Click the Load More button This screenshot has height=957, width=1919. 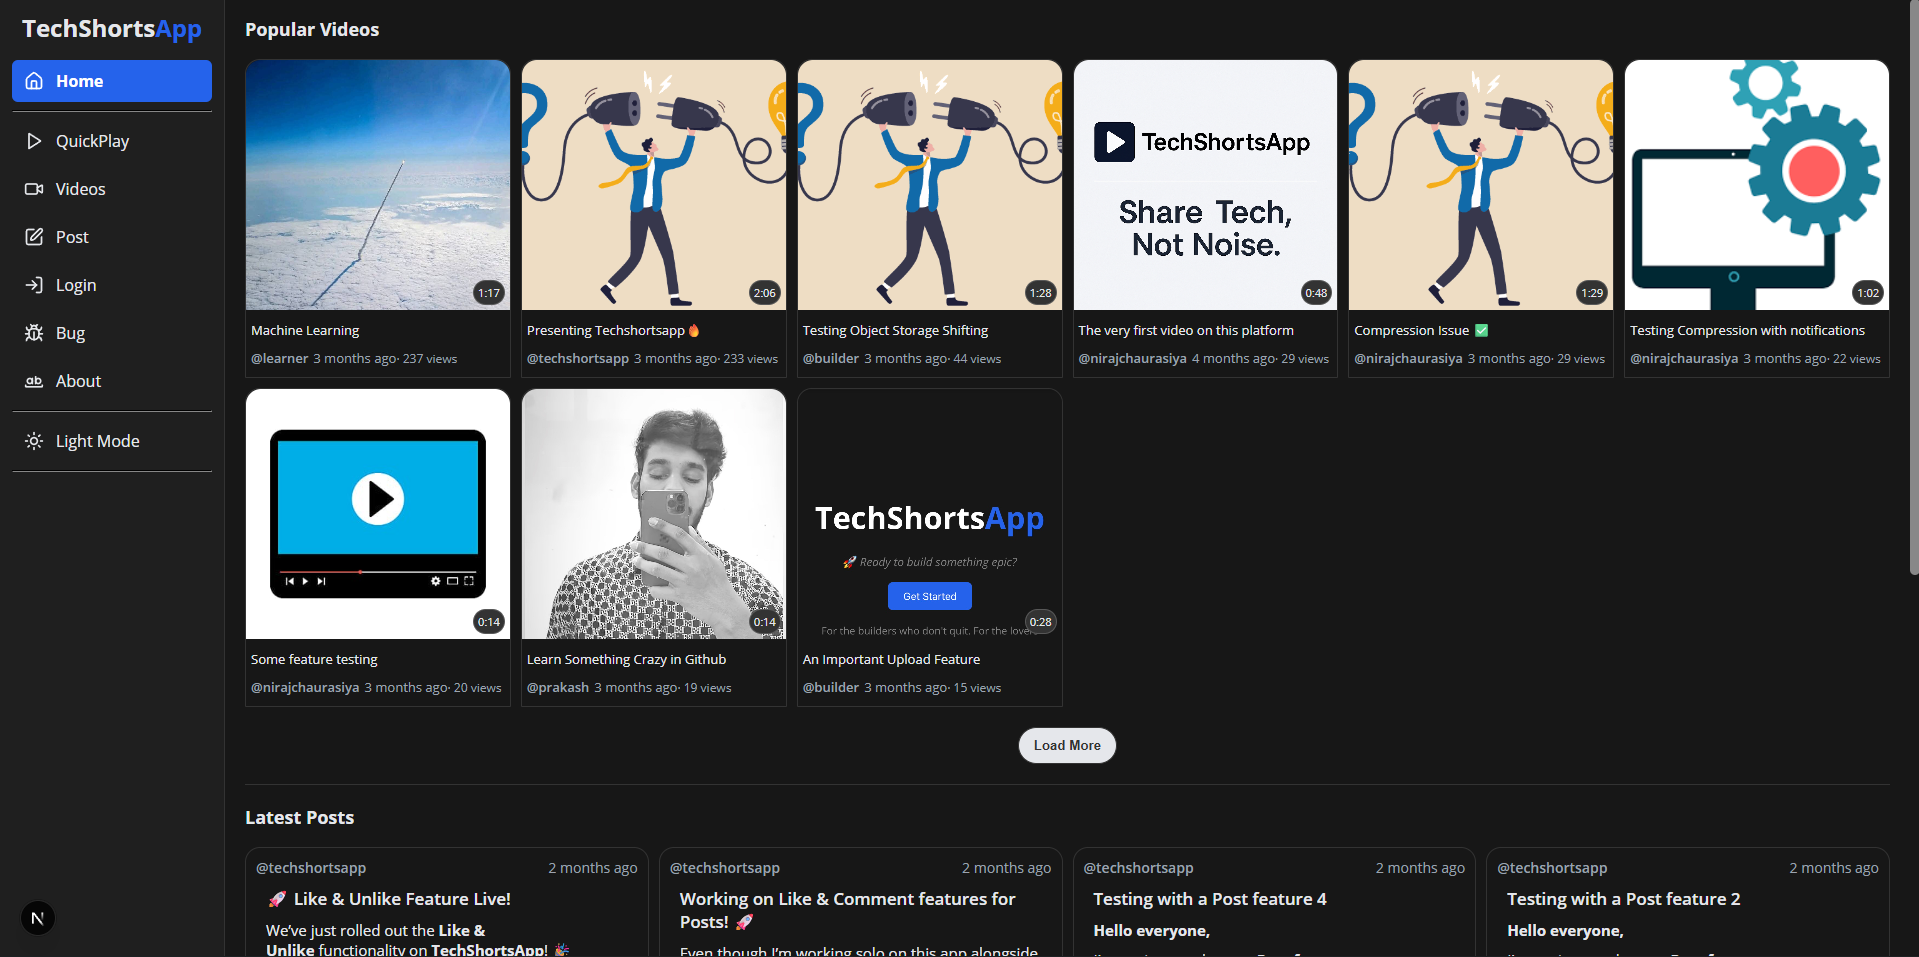point(1066,745)
